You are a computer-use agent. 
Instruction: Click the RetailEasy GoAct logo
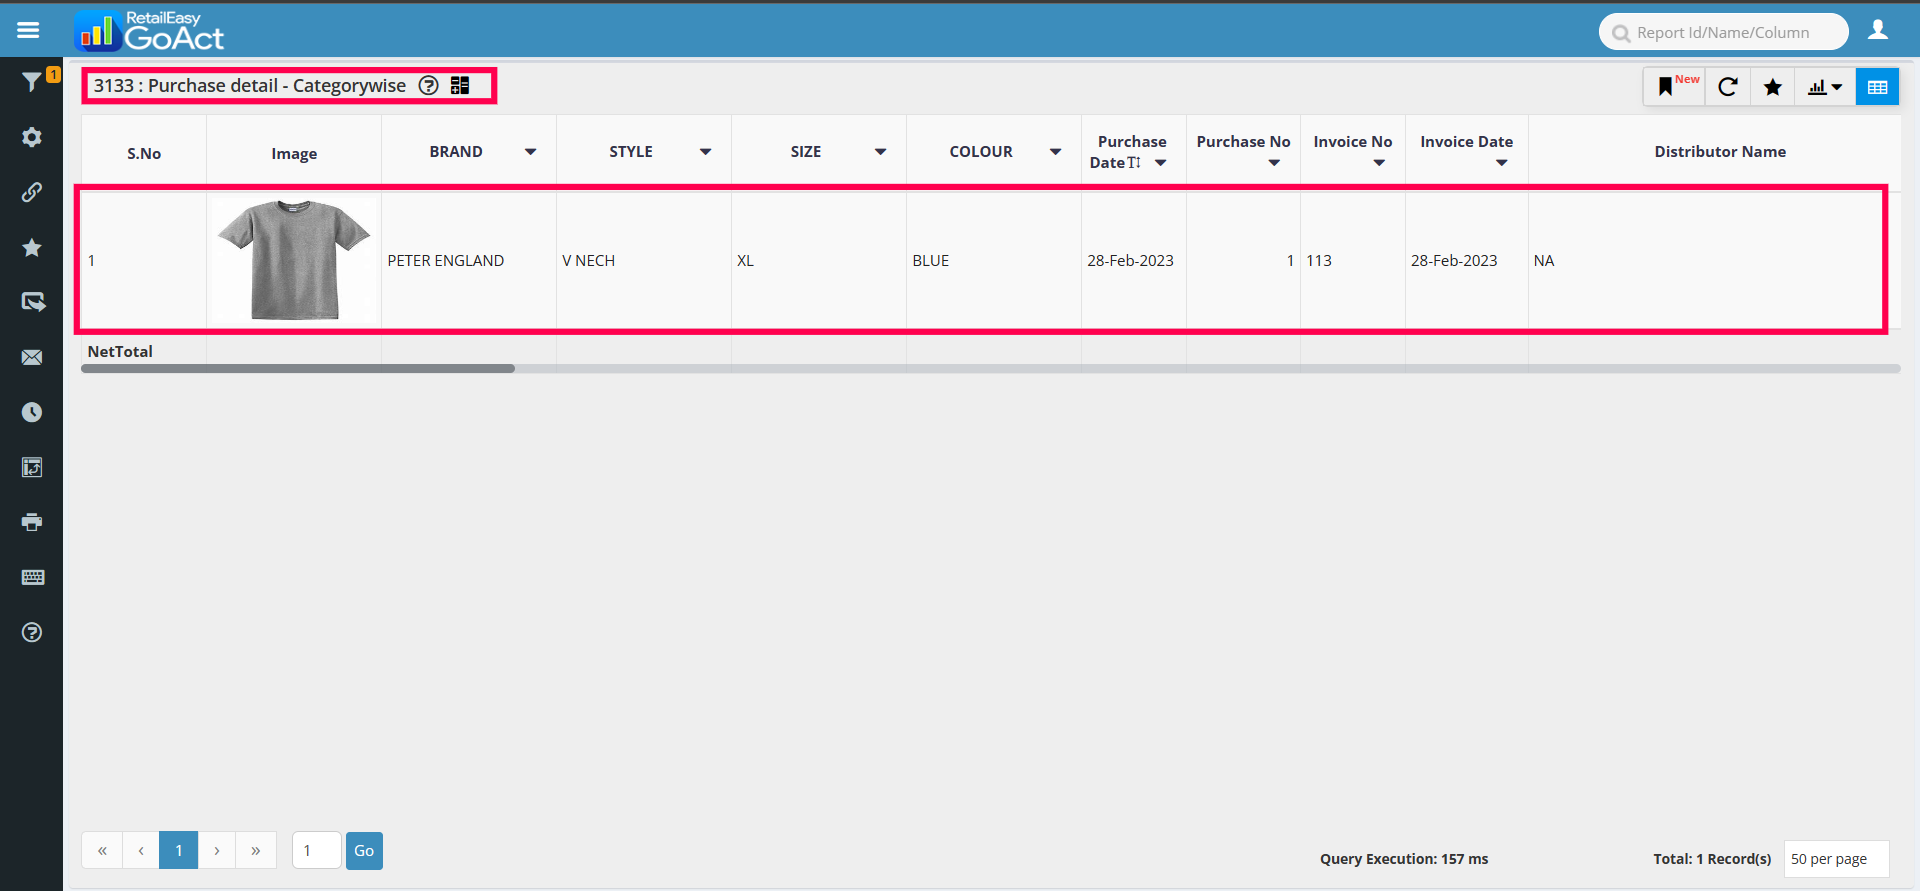[x=149, y=31]
